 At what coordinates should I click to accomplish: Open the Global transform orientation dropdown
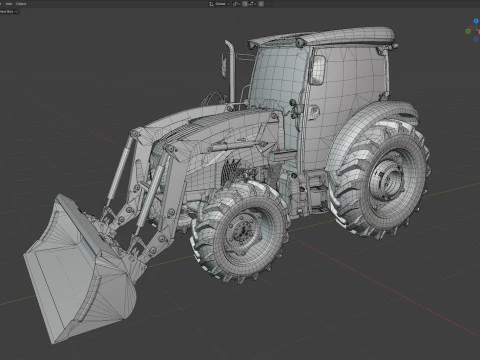pyautogui.click(x=219, y=4)
